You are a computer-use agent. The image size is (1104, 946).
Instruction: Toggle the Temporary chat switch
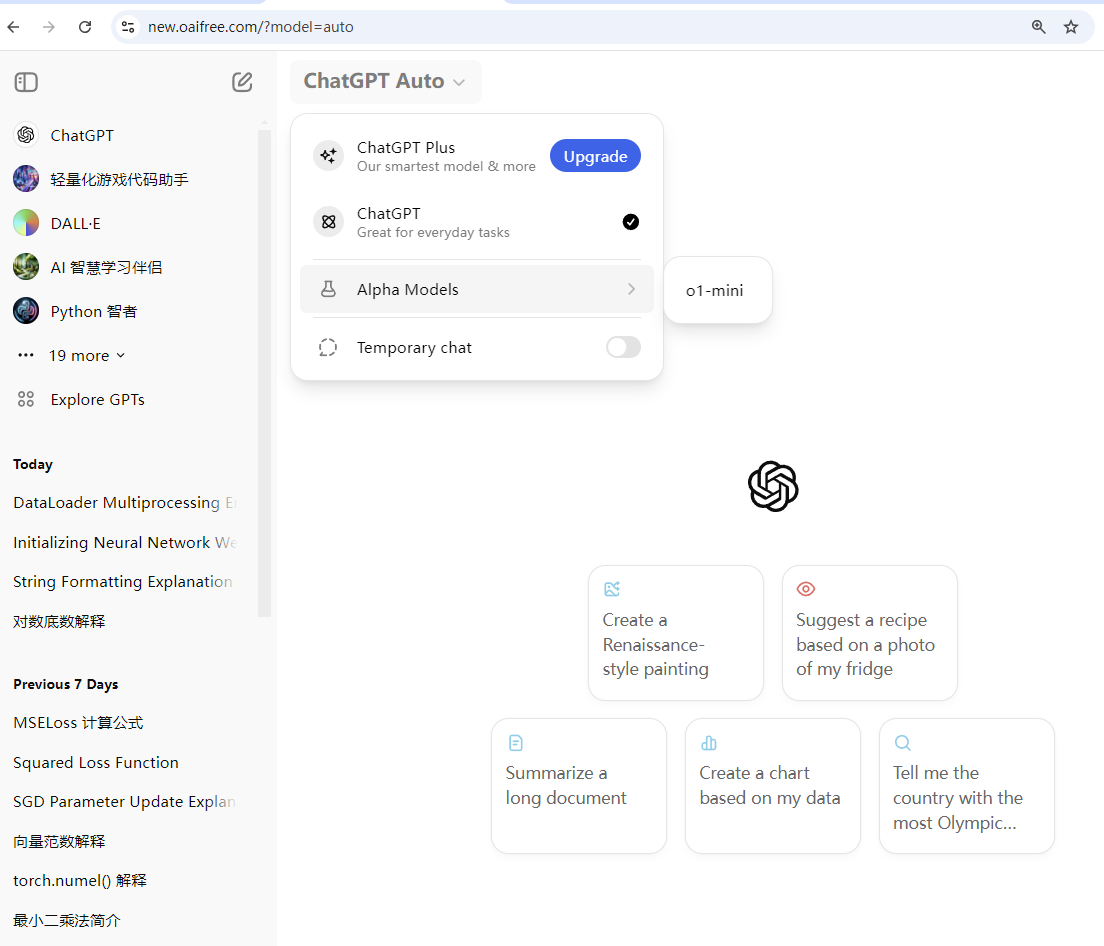[624, 347]
